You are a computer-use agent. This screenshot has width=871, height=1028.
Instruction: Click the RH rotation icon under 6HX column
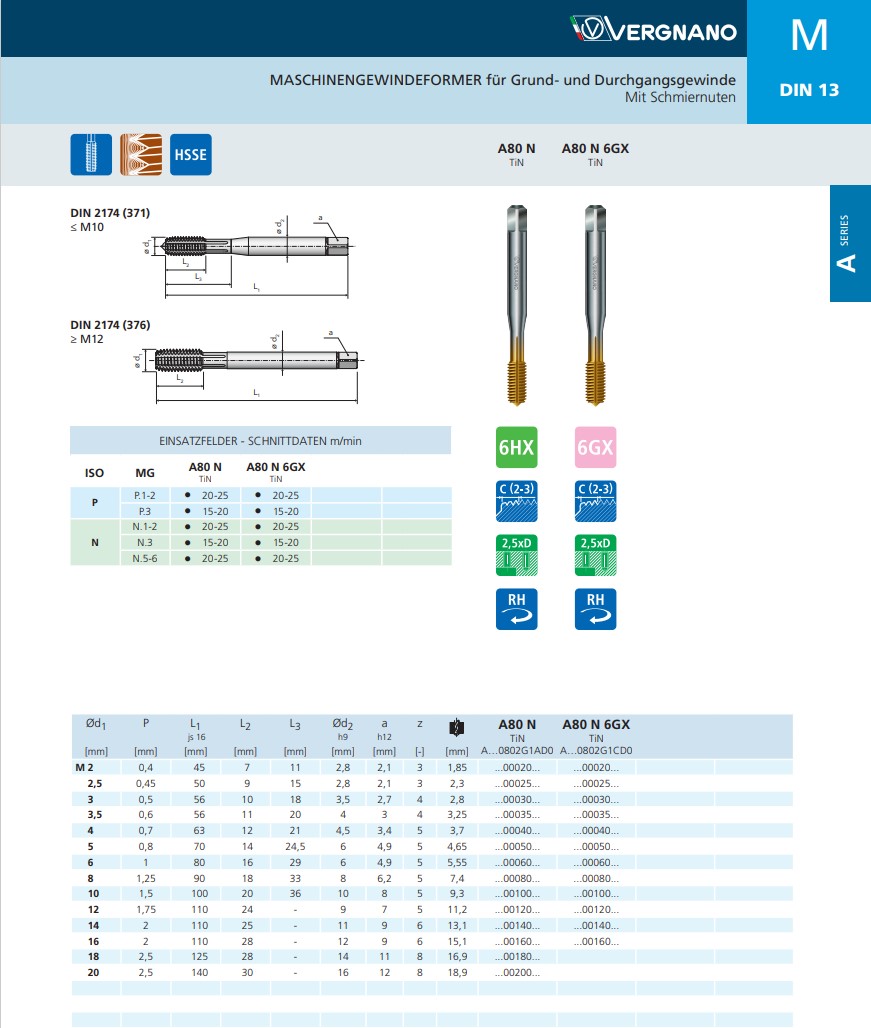pos(516,609)
